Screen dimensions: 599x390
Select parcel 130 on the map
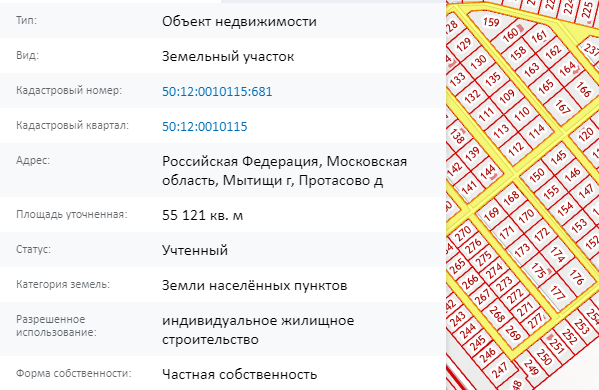(478, 61)
